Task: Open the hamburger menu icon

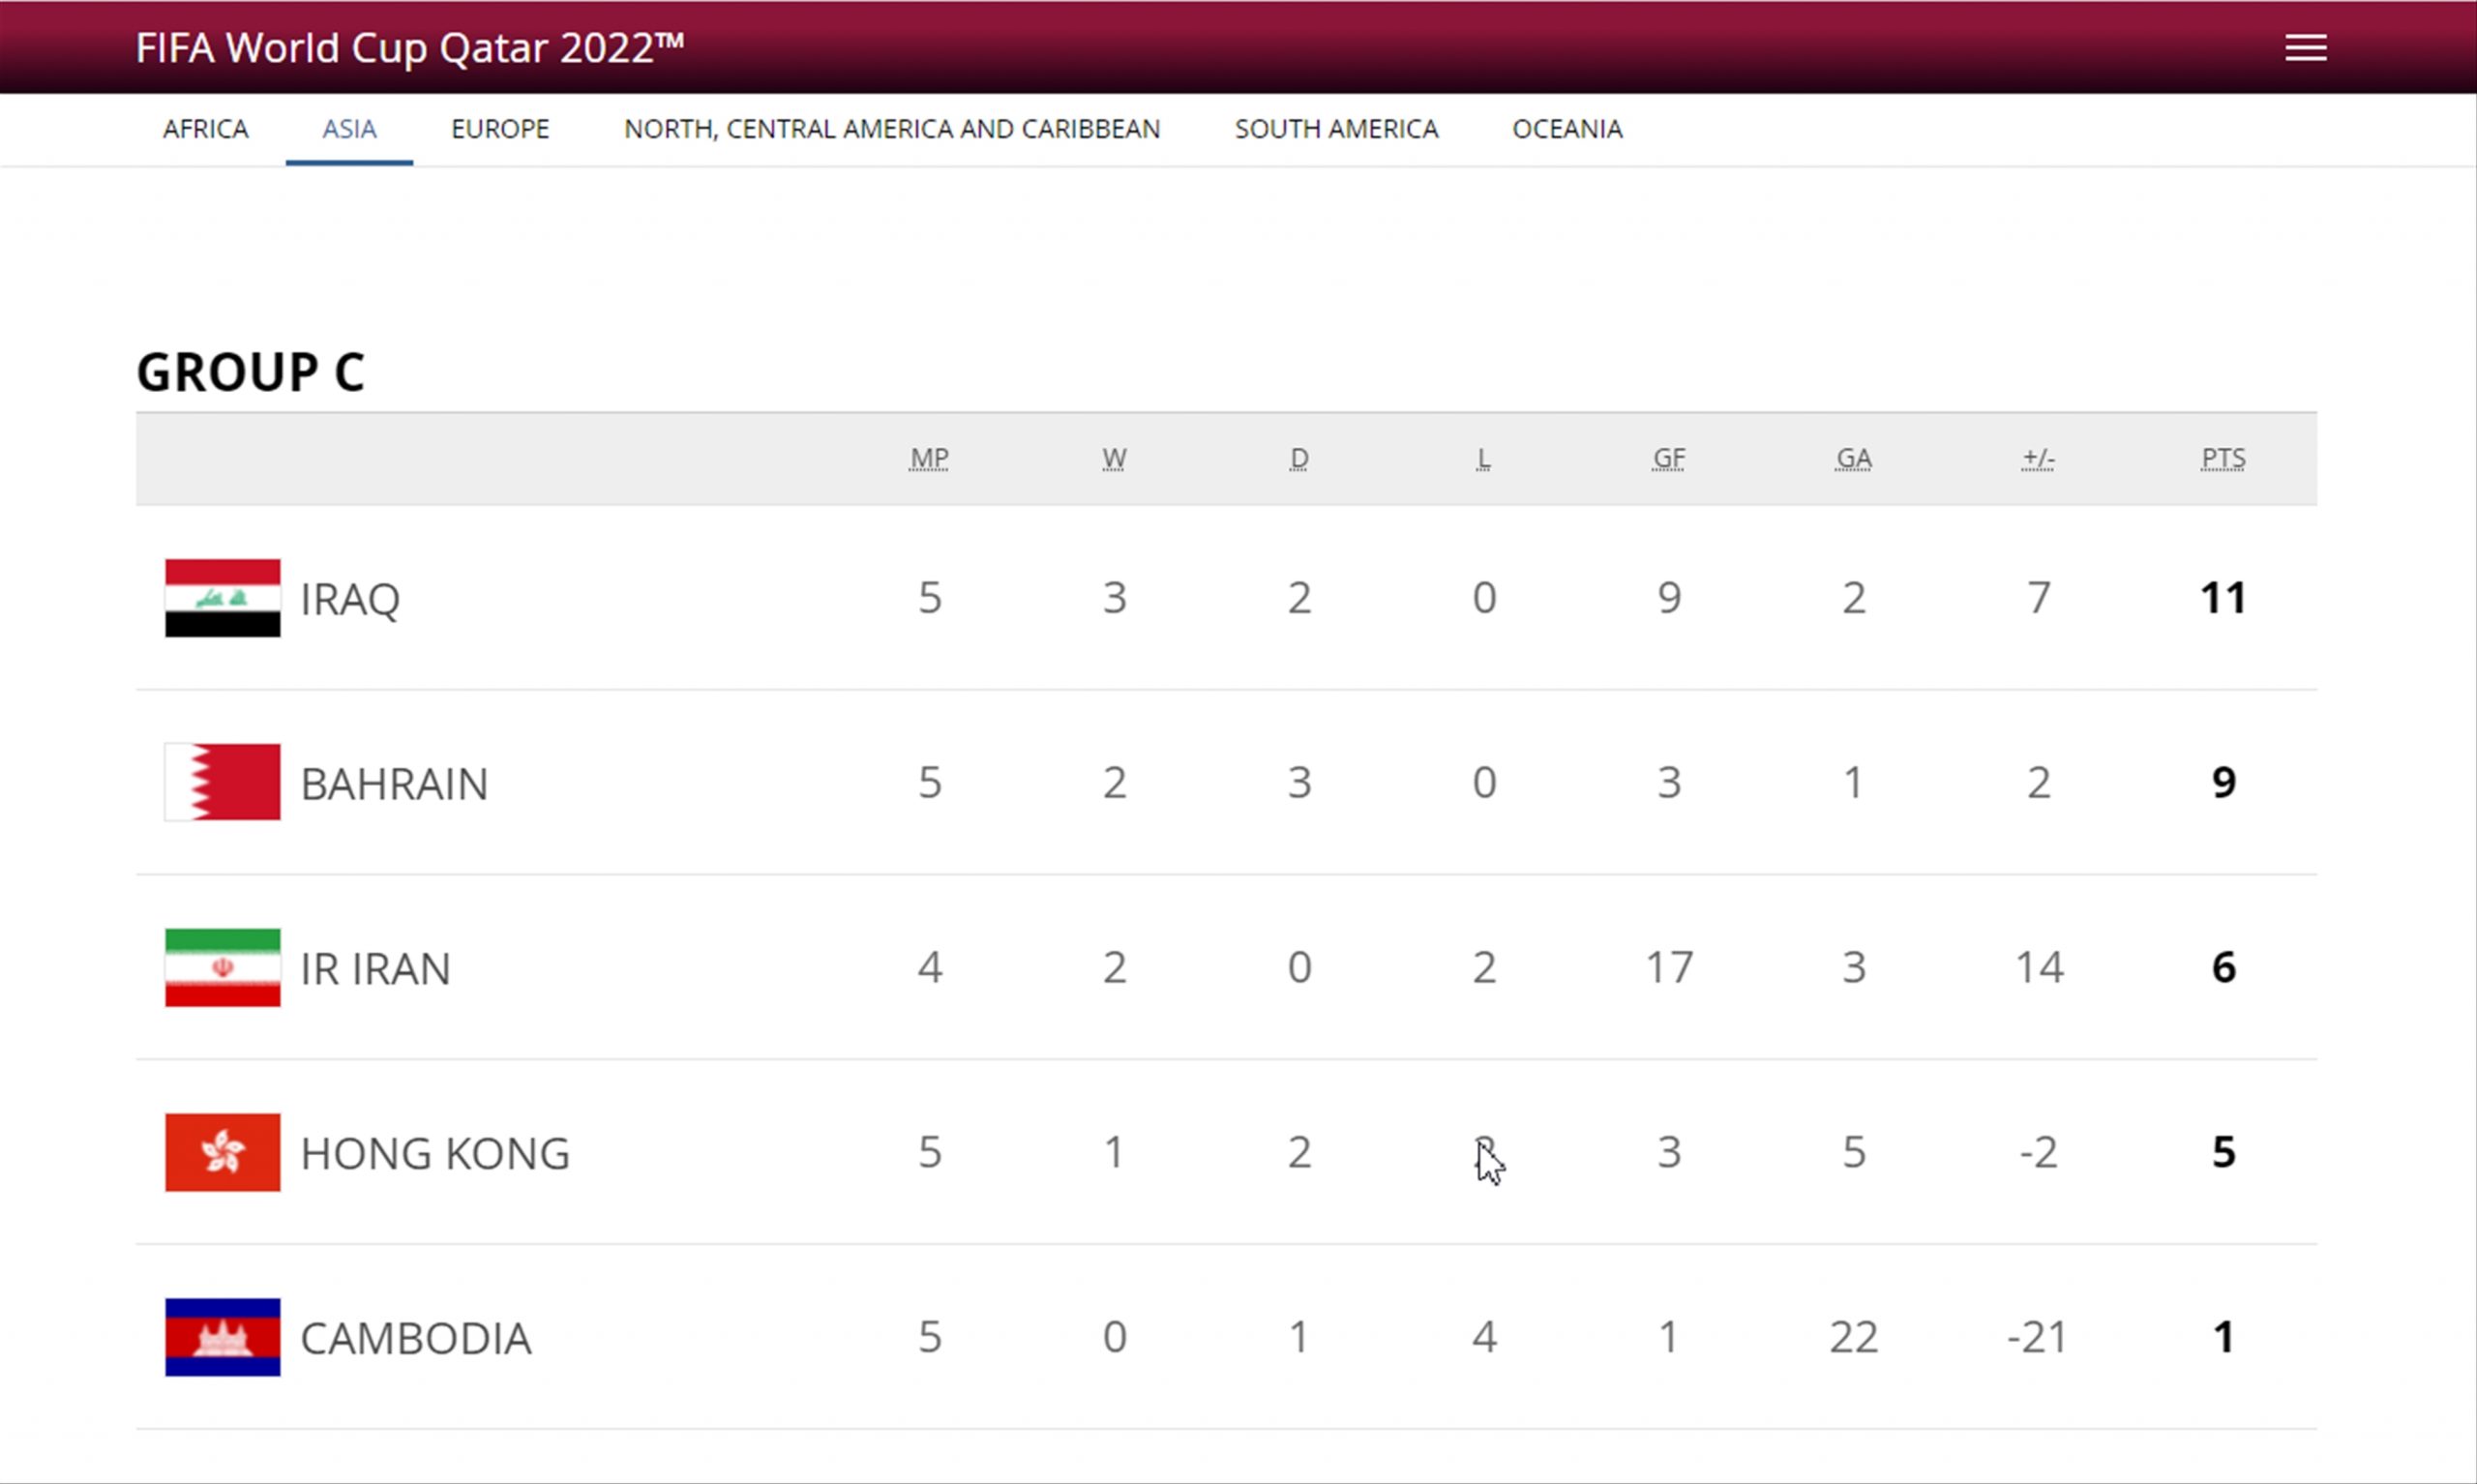Action: pyautogui.click(x=2305, y=47)
